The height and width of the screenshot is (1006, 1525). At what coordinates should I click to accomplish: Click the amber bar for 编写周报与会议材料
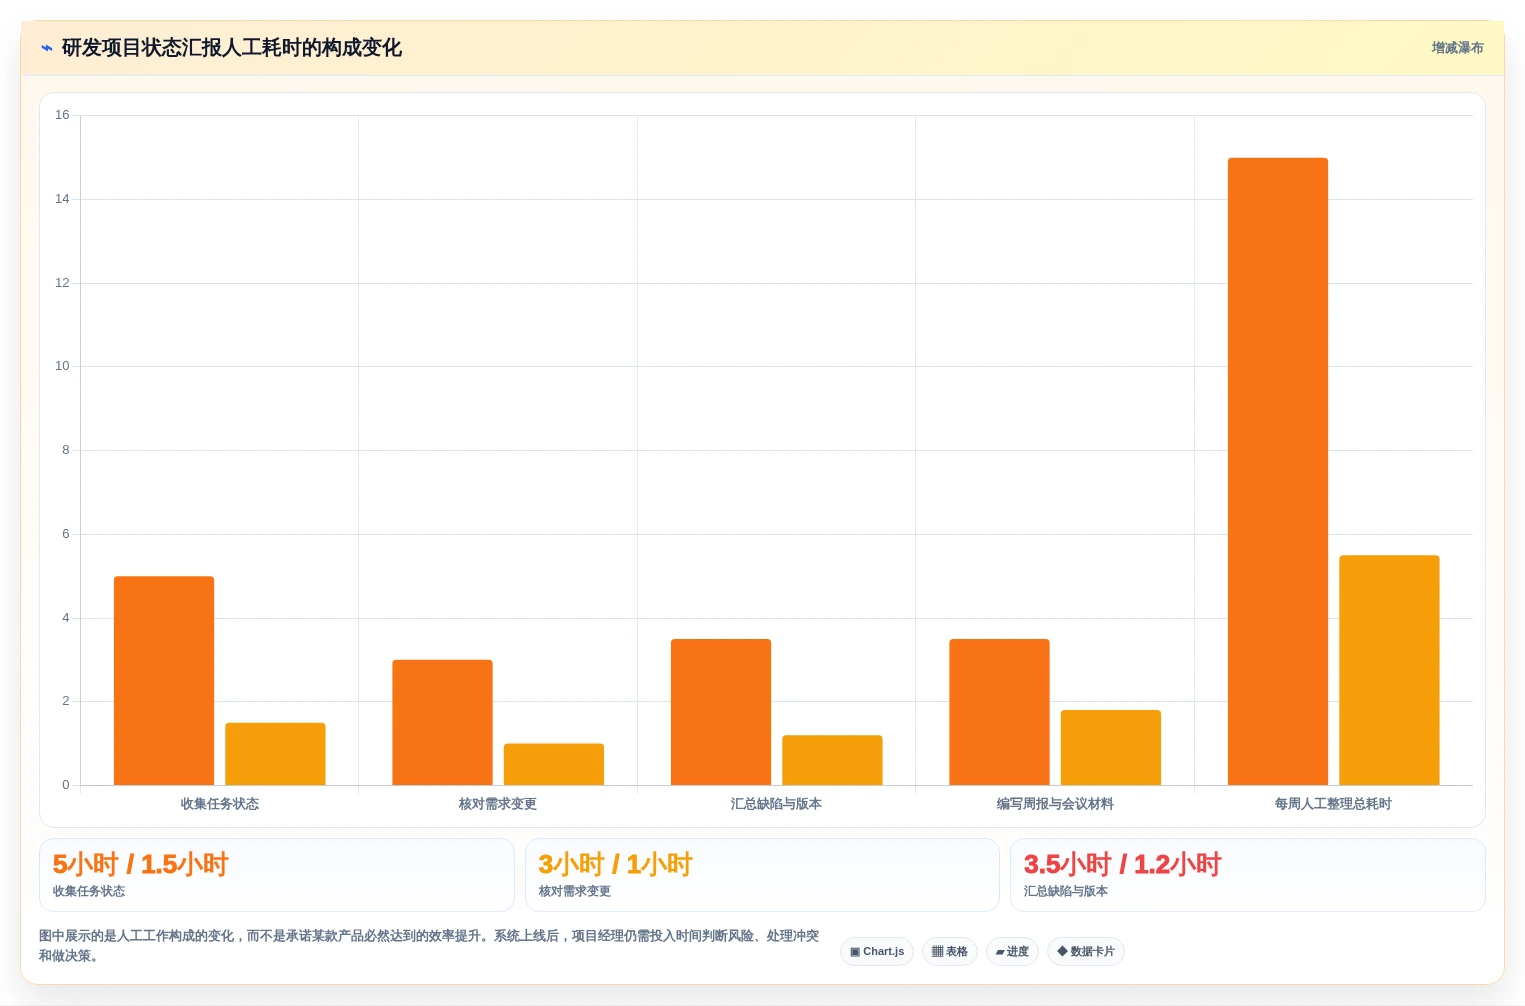1111,747
